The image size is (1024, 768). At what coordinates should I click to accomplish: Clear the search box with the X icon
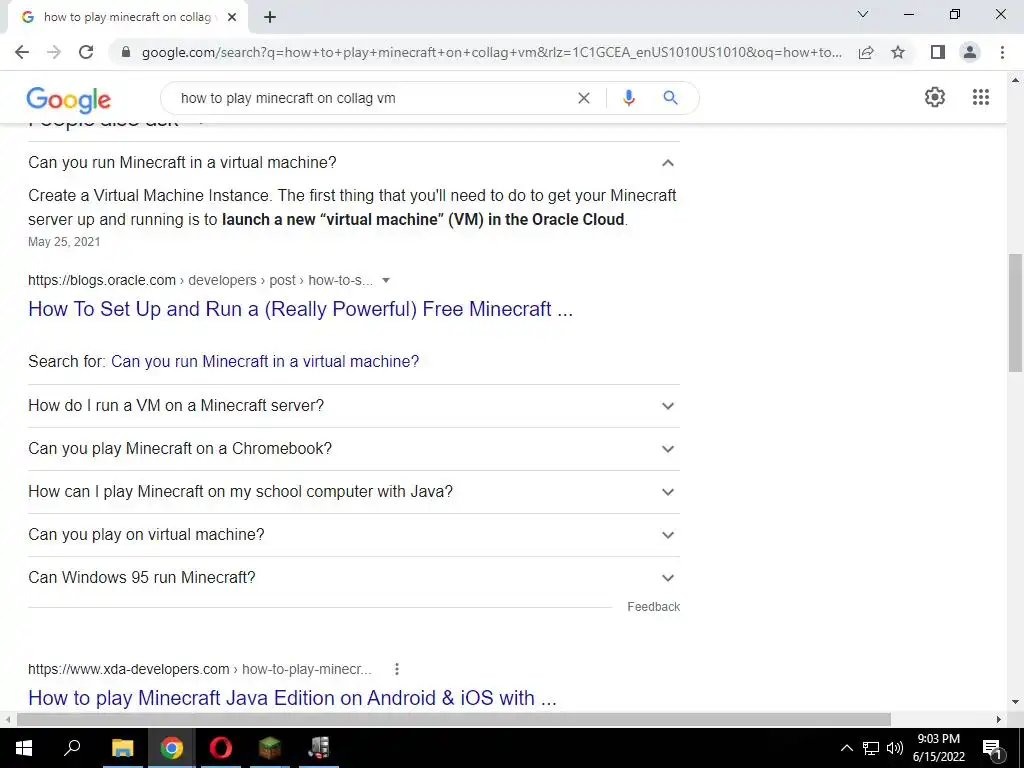click(584, 98)
